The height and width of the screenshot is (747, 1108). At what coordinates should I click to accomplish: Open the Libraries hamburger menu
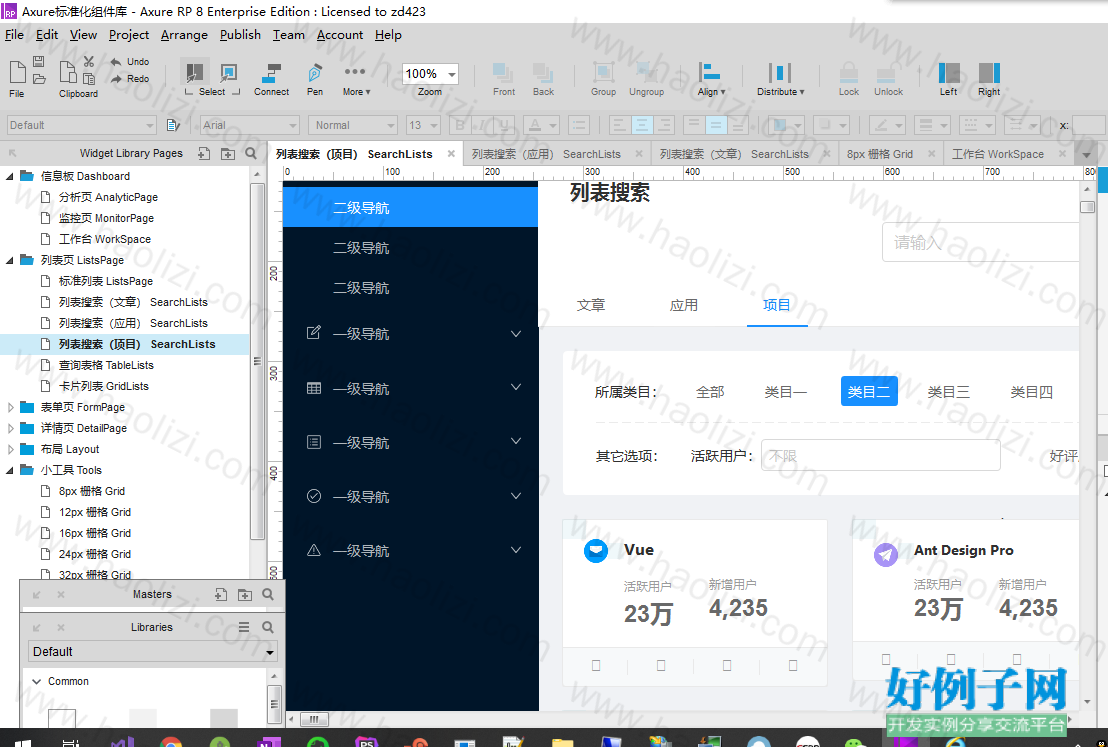pos(244,627)
